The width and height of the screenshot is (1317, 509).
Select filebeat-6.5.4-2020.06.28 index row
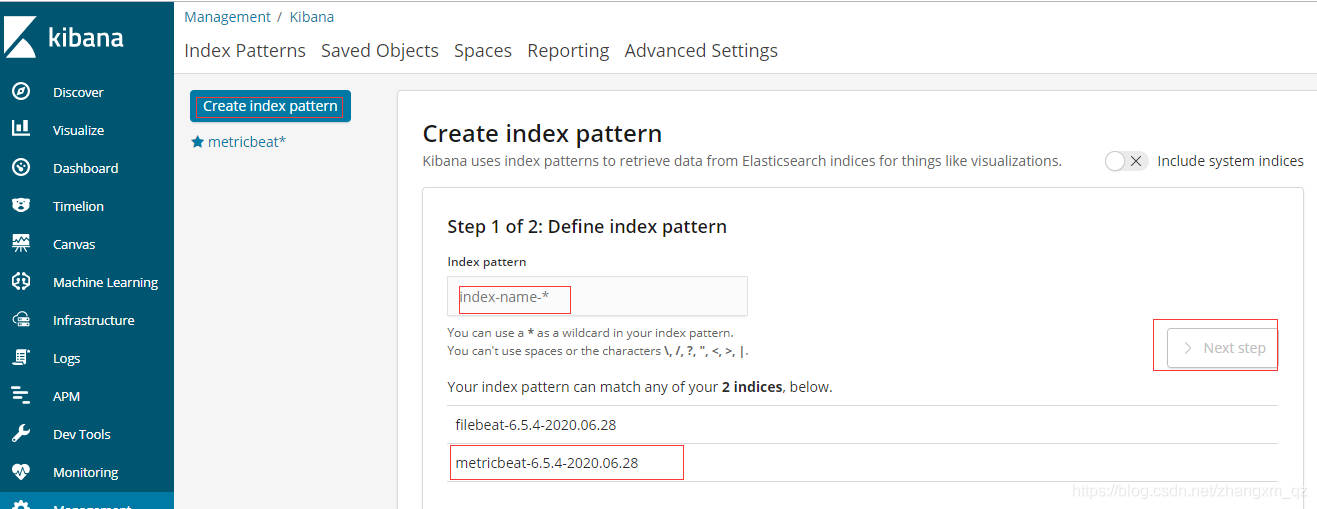pyautogui.click(x=862, y=425)
